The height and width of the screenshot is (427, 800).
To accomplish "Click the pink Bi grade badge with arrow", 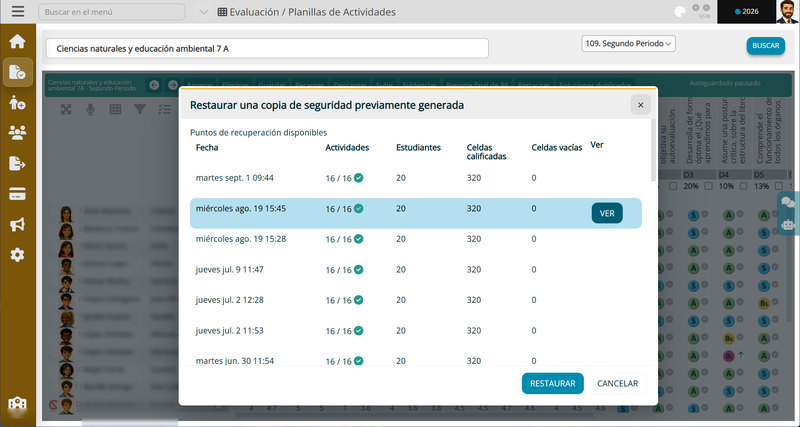I will click(729, 356).
